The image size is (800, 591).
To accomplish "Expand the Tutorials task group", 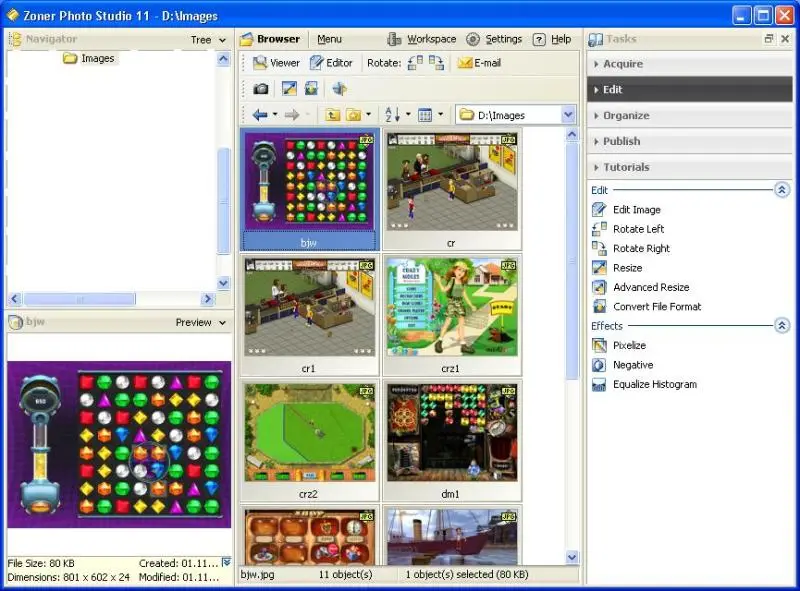I will coord(690,167).
